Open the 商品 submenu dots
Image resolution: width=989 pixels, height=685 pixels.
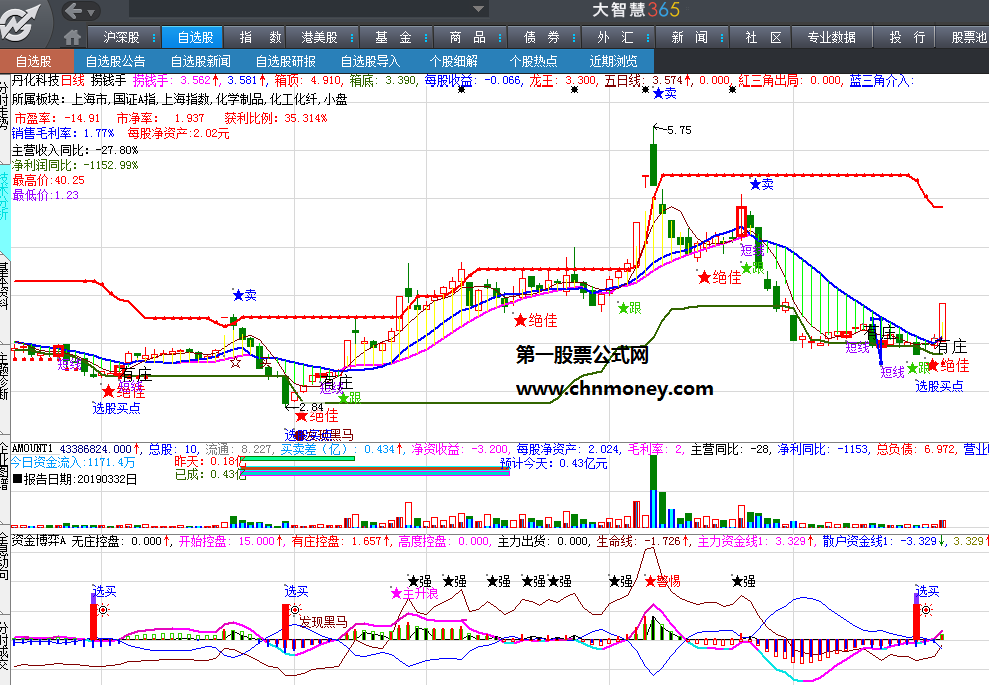coord(500,38)
